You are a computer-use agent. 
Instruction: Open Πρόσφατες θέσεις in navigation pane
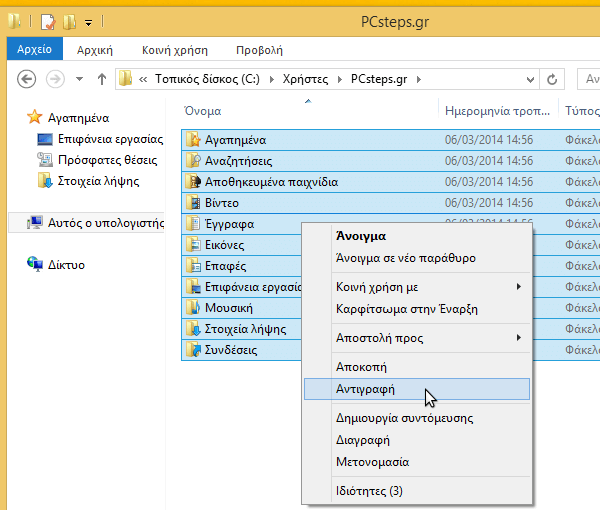click(x=107, y=160)
